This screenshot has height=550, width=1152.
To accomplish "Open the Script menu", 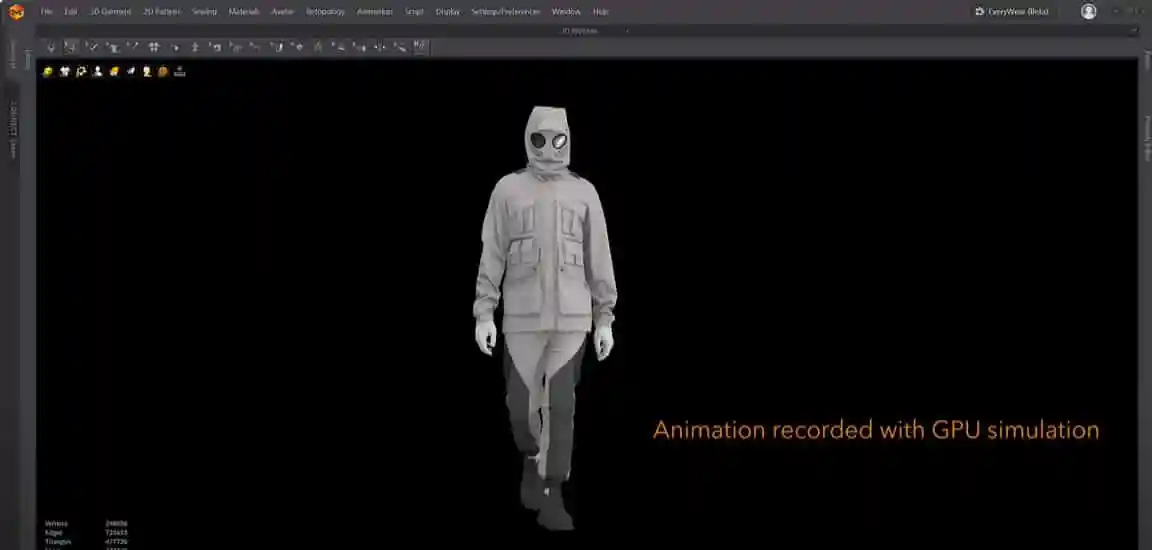I will pyautogui.click(x=414, y=12).
